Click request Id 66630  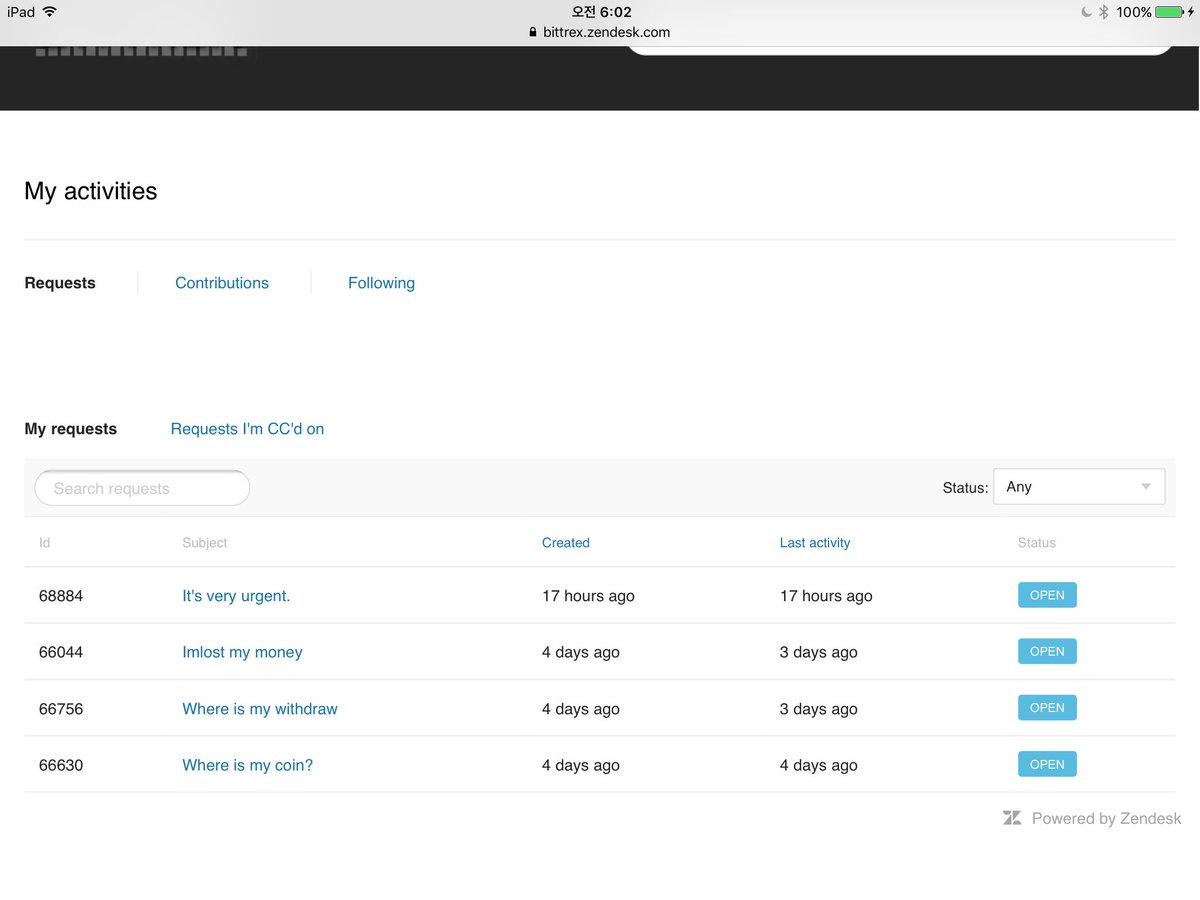[x=61, y=765]
